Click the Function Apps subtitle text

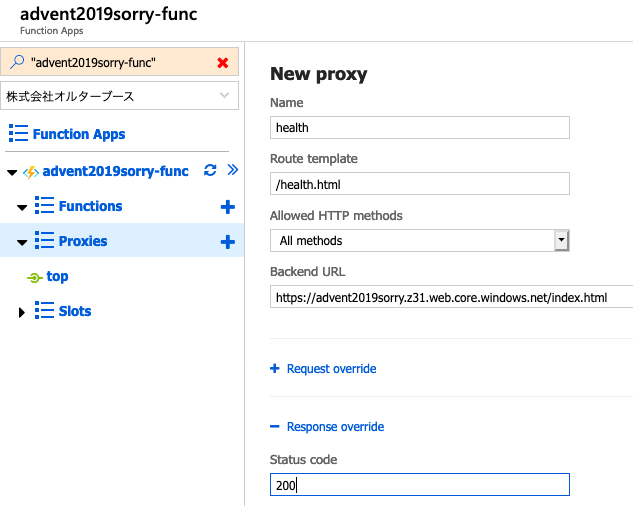pyautogui.click(x=52, y=31)
